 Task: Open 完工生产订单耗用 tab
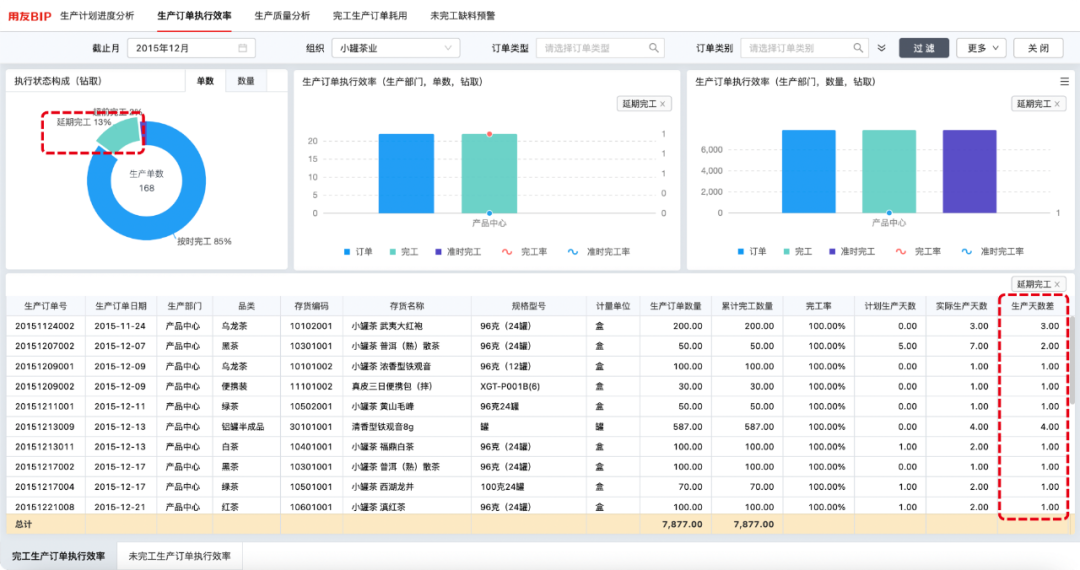370,16
